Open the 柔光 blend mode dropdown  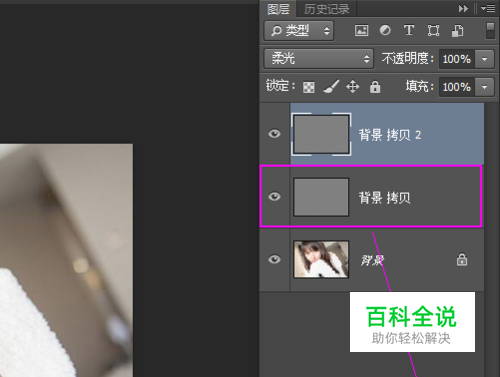tap(319, 59)
